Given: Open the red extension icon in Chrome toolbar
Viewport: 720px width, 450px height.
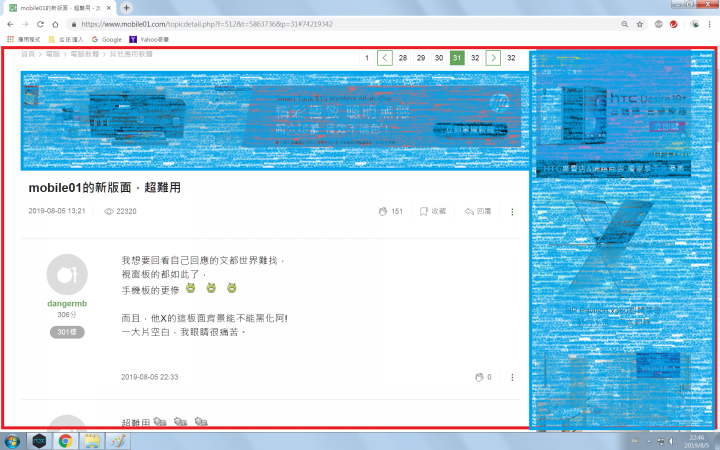Looking at the screenshot, I should pos(674,24).
